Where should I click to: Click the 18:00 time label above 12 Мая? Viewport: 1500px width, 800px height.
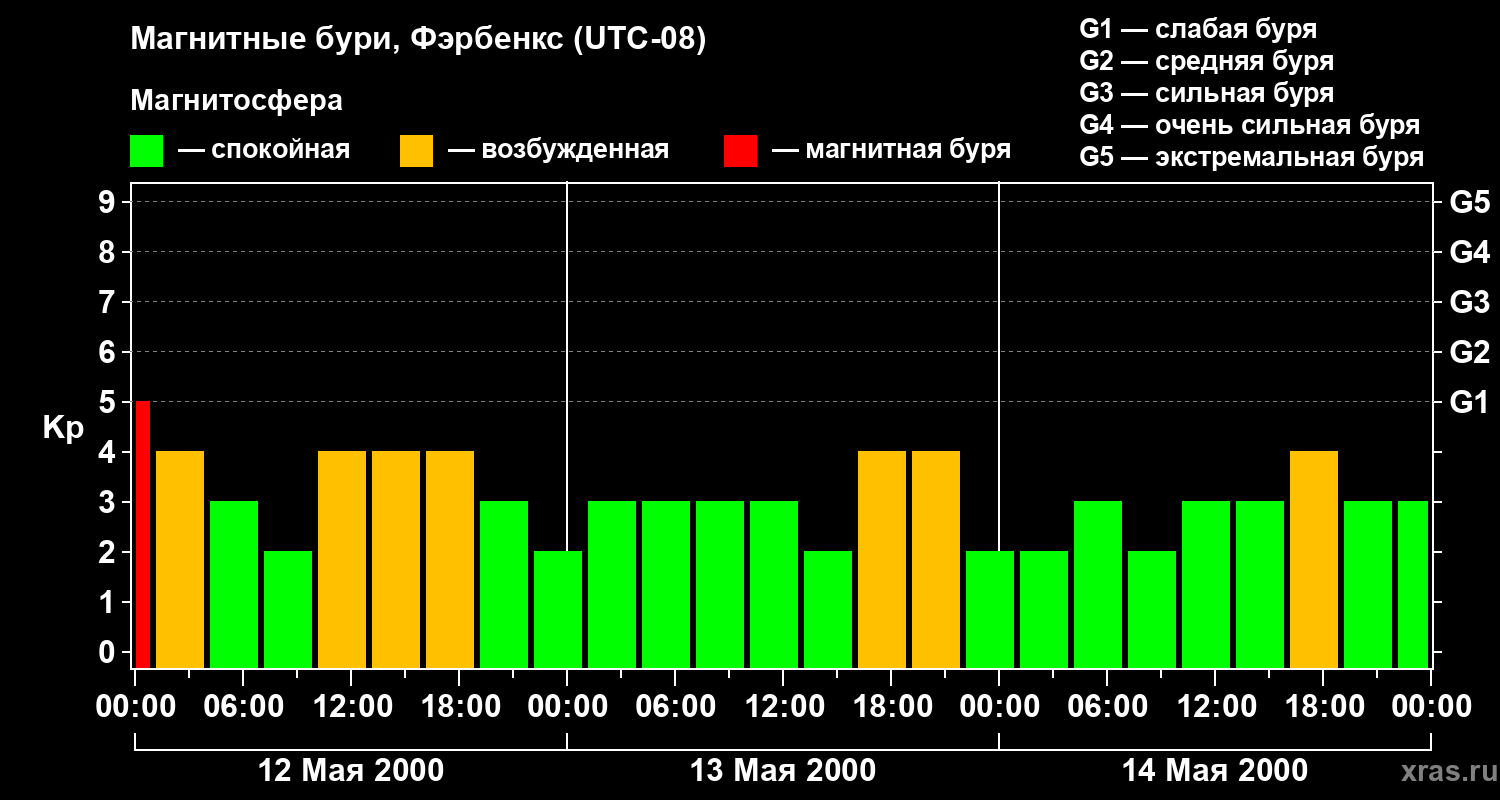pos(459,707)
